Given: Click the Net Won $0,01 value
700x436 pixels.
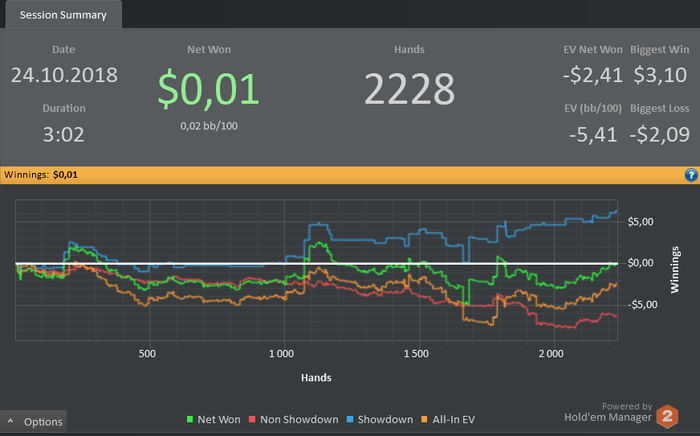Looking at the screenshot, I should point(208,88).
